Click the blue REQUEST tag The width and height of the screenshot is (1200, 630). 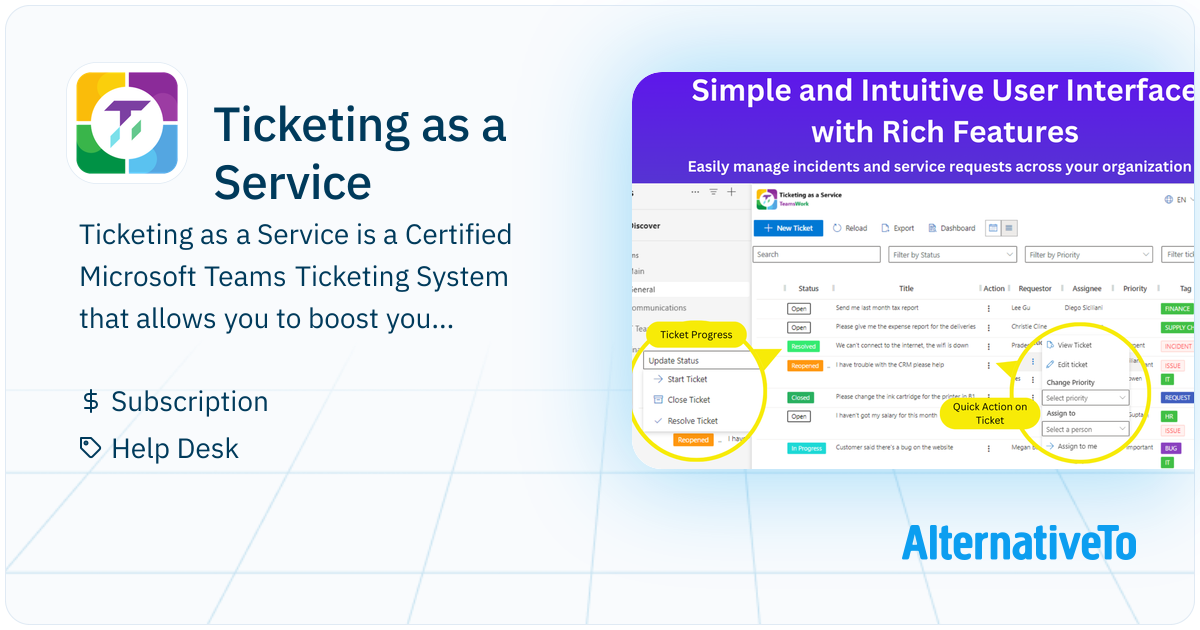point(1177,397)
